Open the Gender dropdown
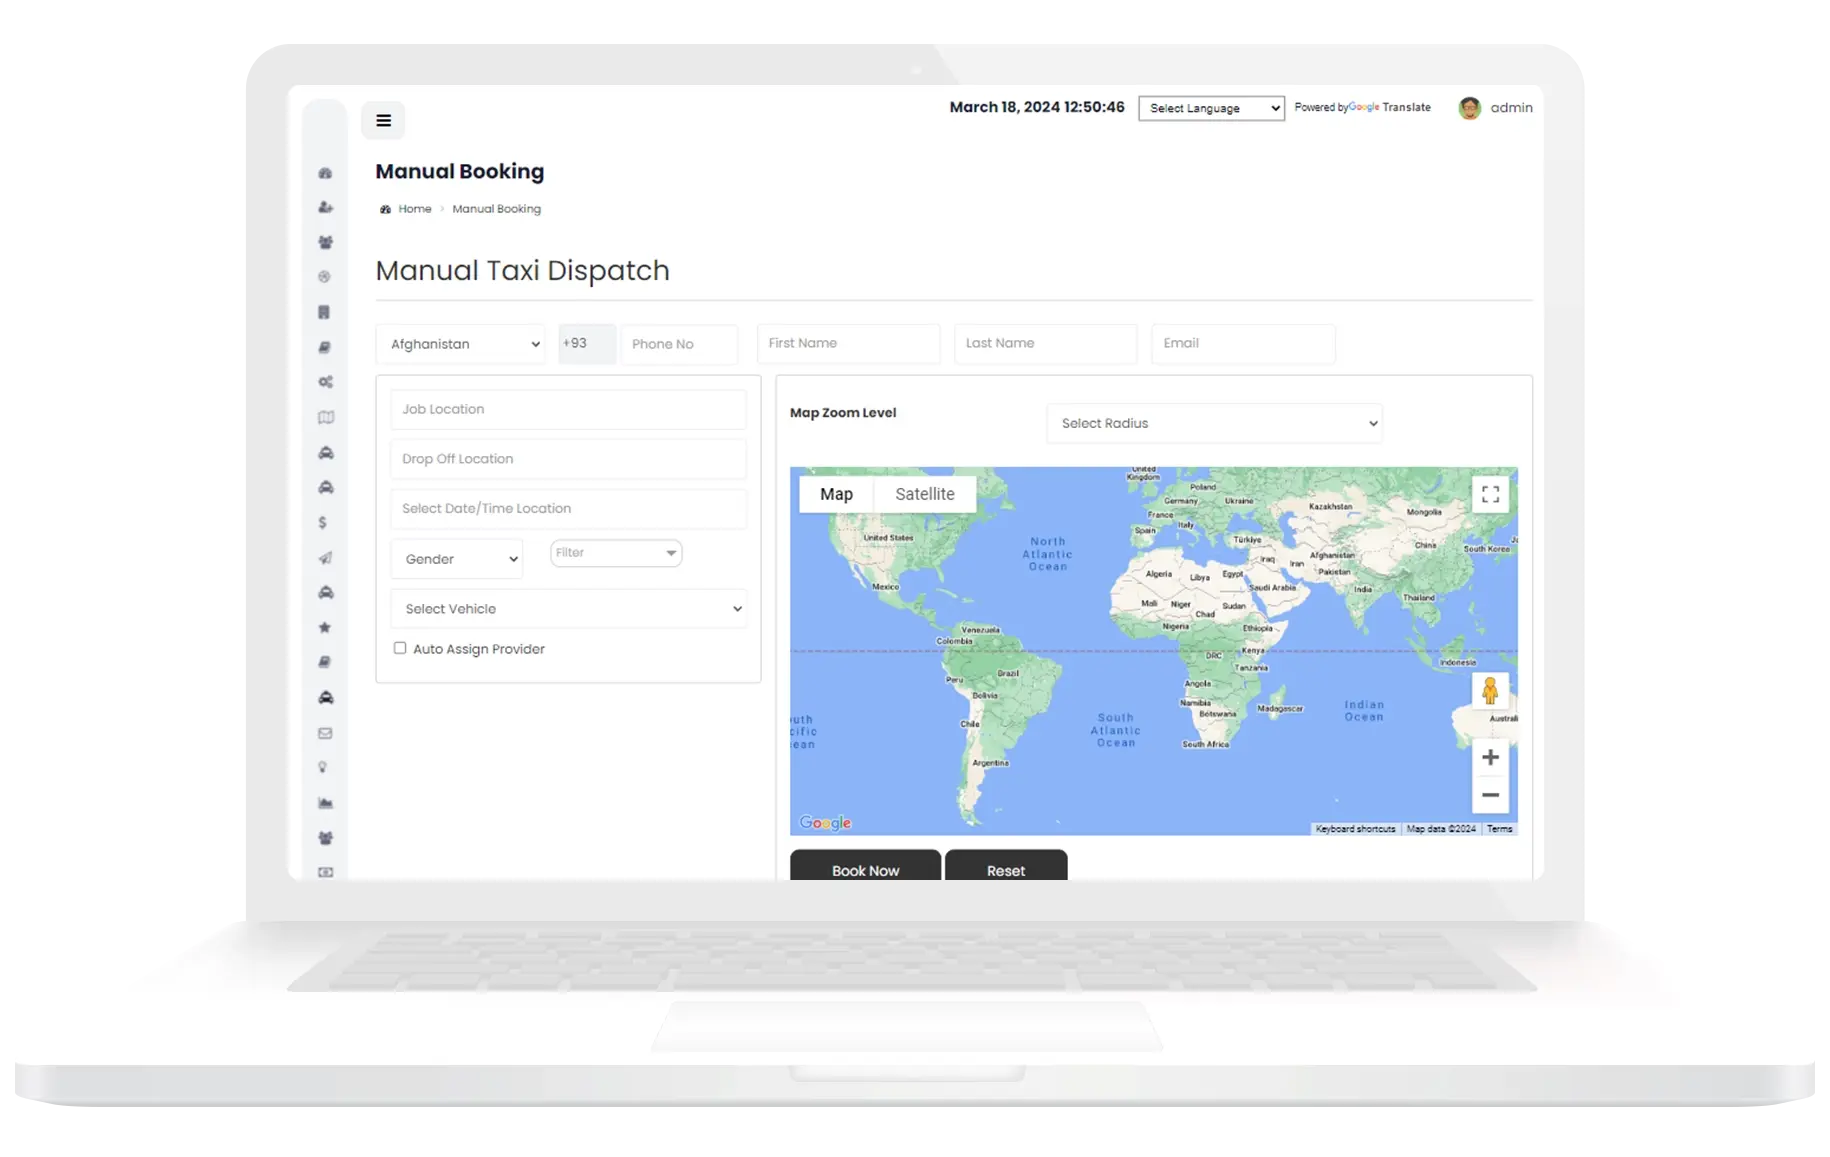Viewport: 1830px width, 1157px height. click(x=457, y=559)
